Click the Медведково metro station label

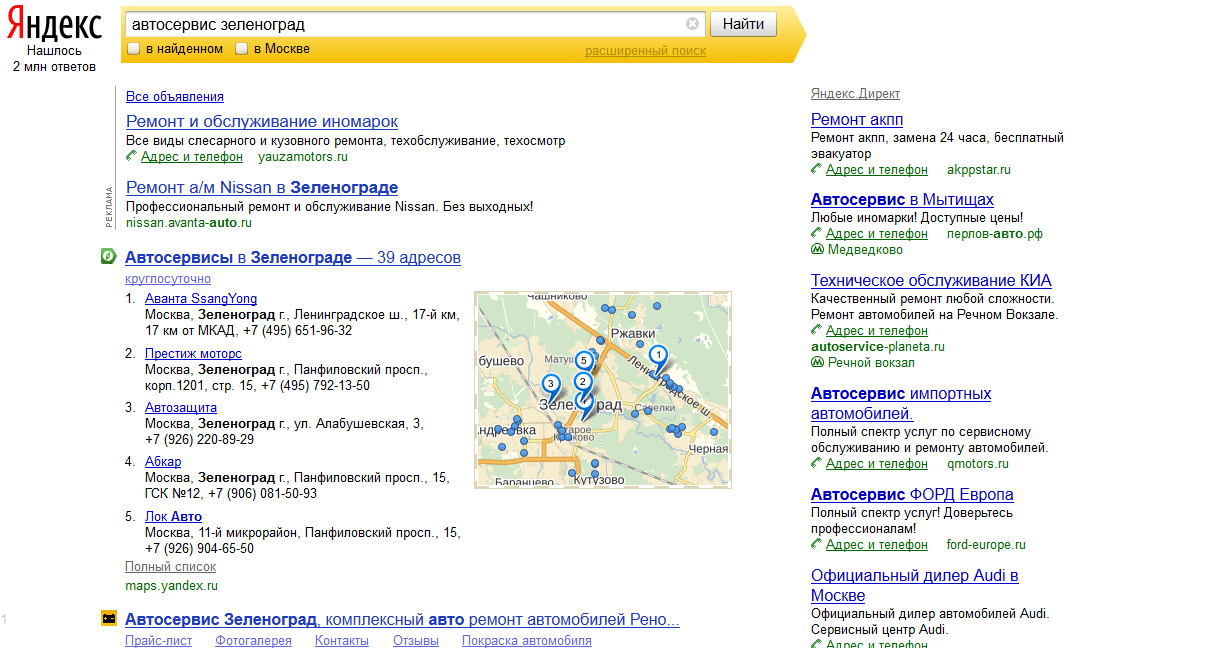(x=865, y=250)
